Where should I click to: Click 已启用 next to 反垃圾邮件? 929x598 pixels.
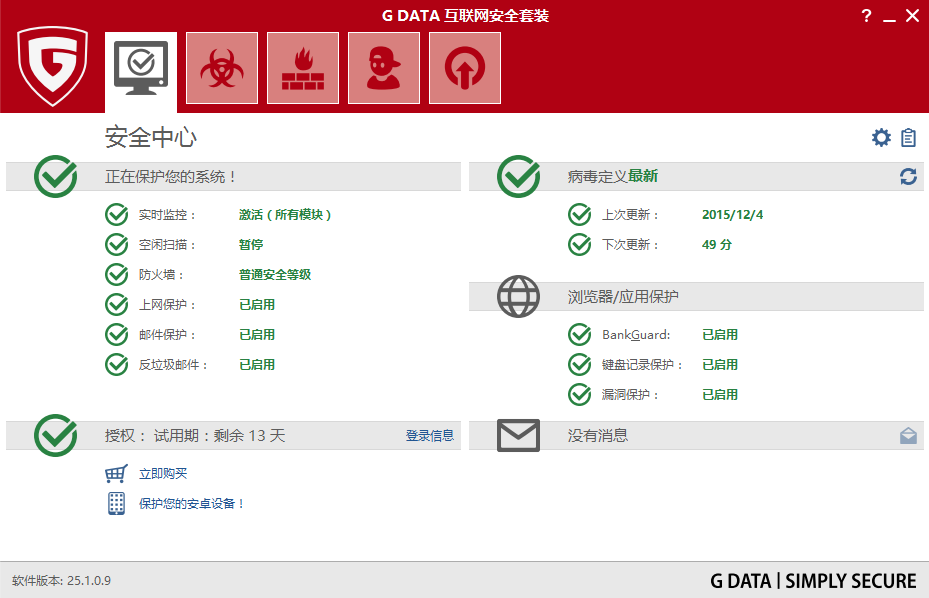point(257,364)
